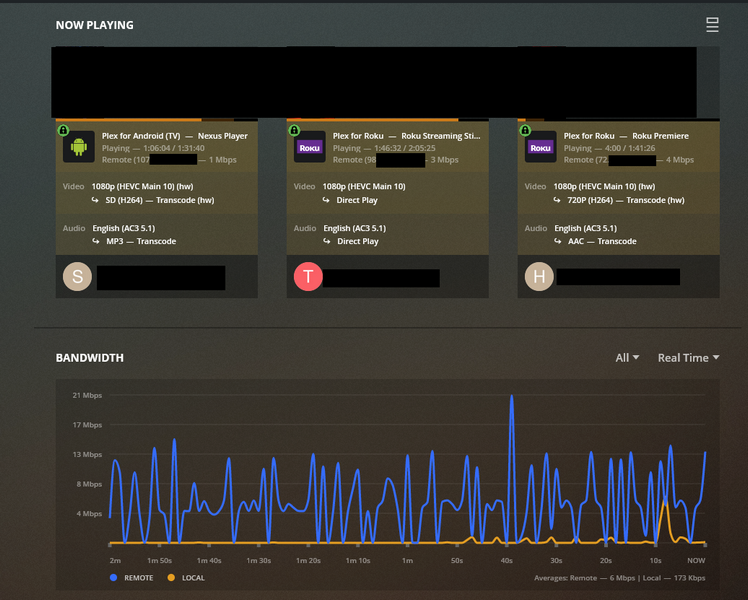Click the Roku icon on Roku Premiere session
The height and width of the screenshot is (600, 748).
pos(540,147)
